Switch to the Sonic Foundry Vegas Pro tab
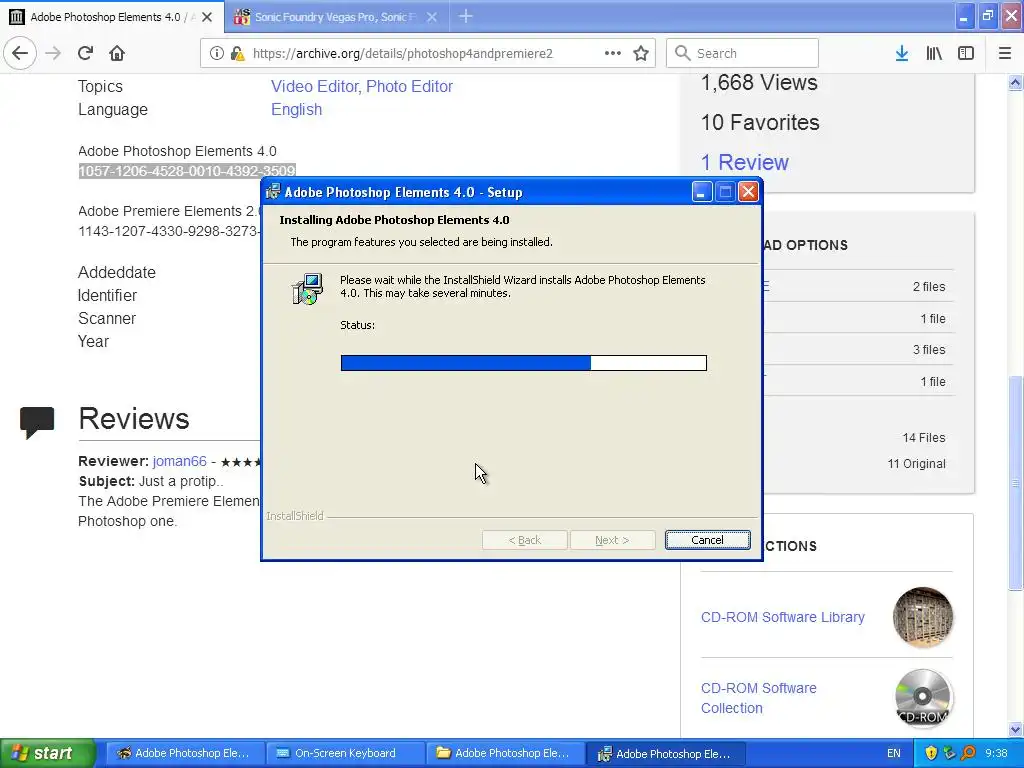 tap(336, 17)
